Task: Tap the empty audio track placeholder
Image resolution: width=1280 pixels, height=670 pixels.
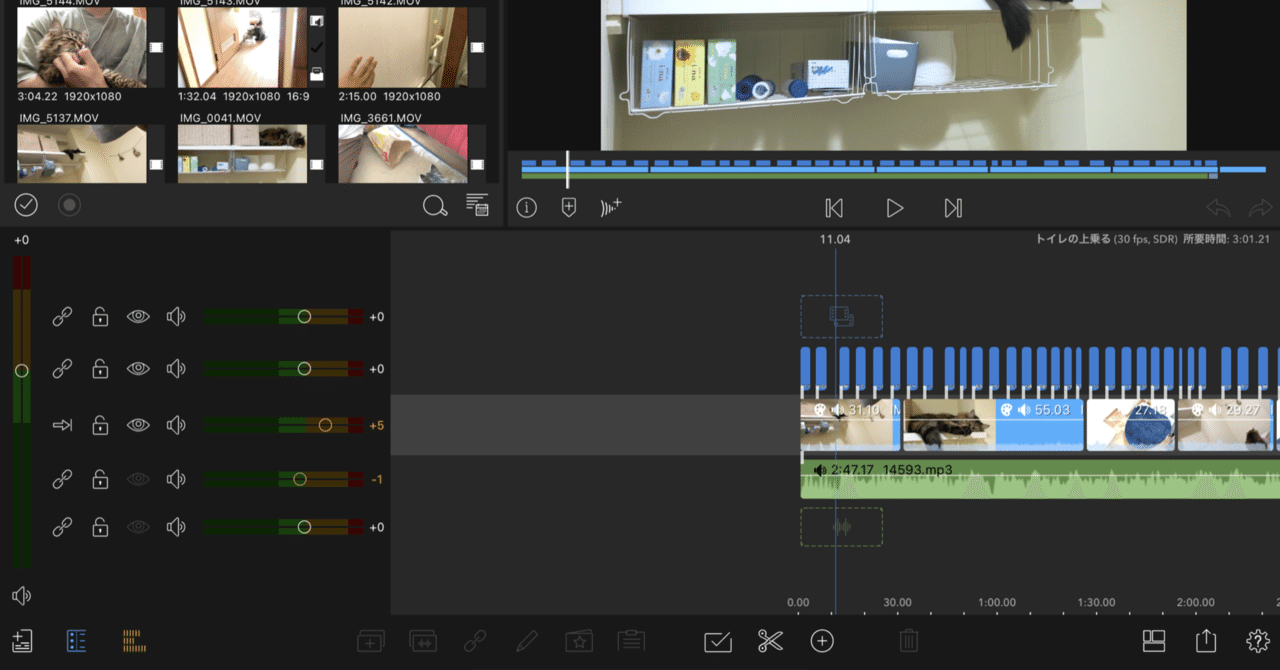Action: 841,527
